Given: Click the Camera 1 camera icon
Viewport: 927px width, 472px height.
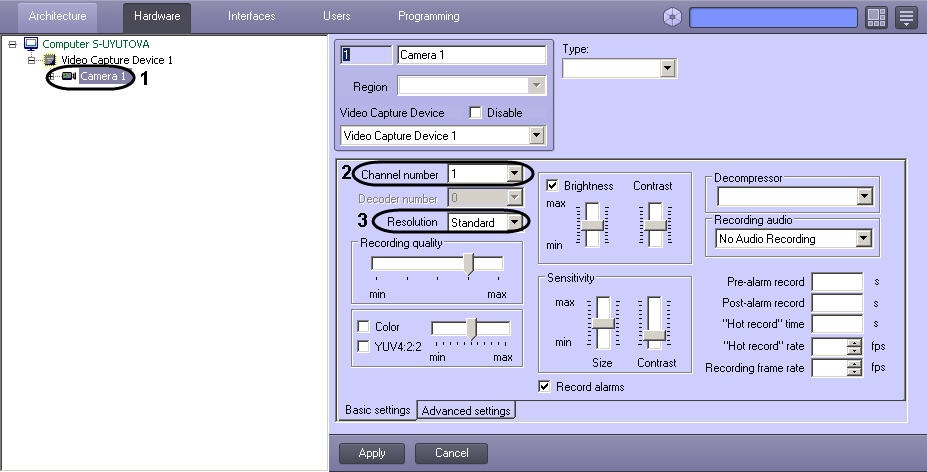Looking at the screenshot, I should click(x=68, y=77).
